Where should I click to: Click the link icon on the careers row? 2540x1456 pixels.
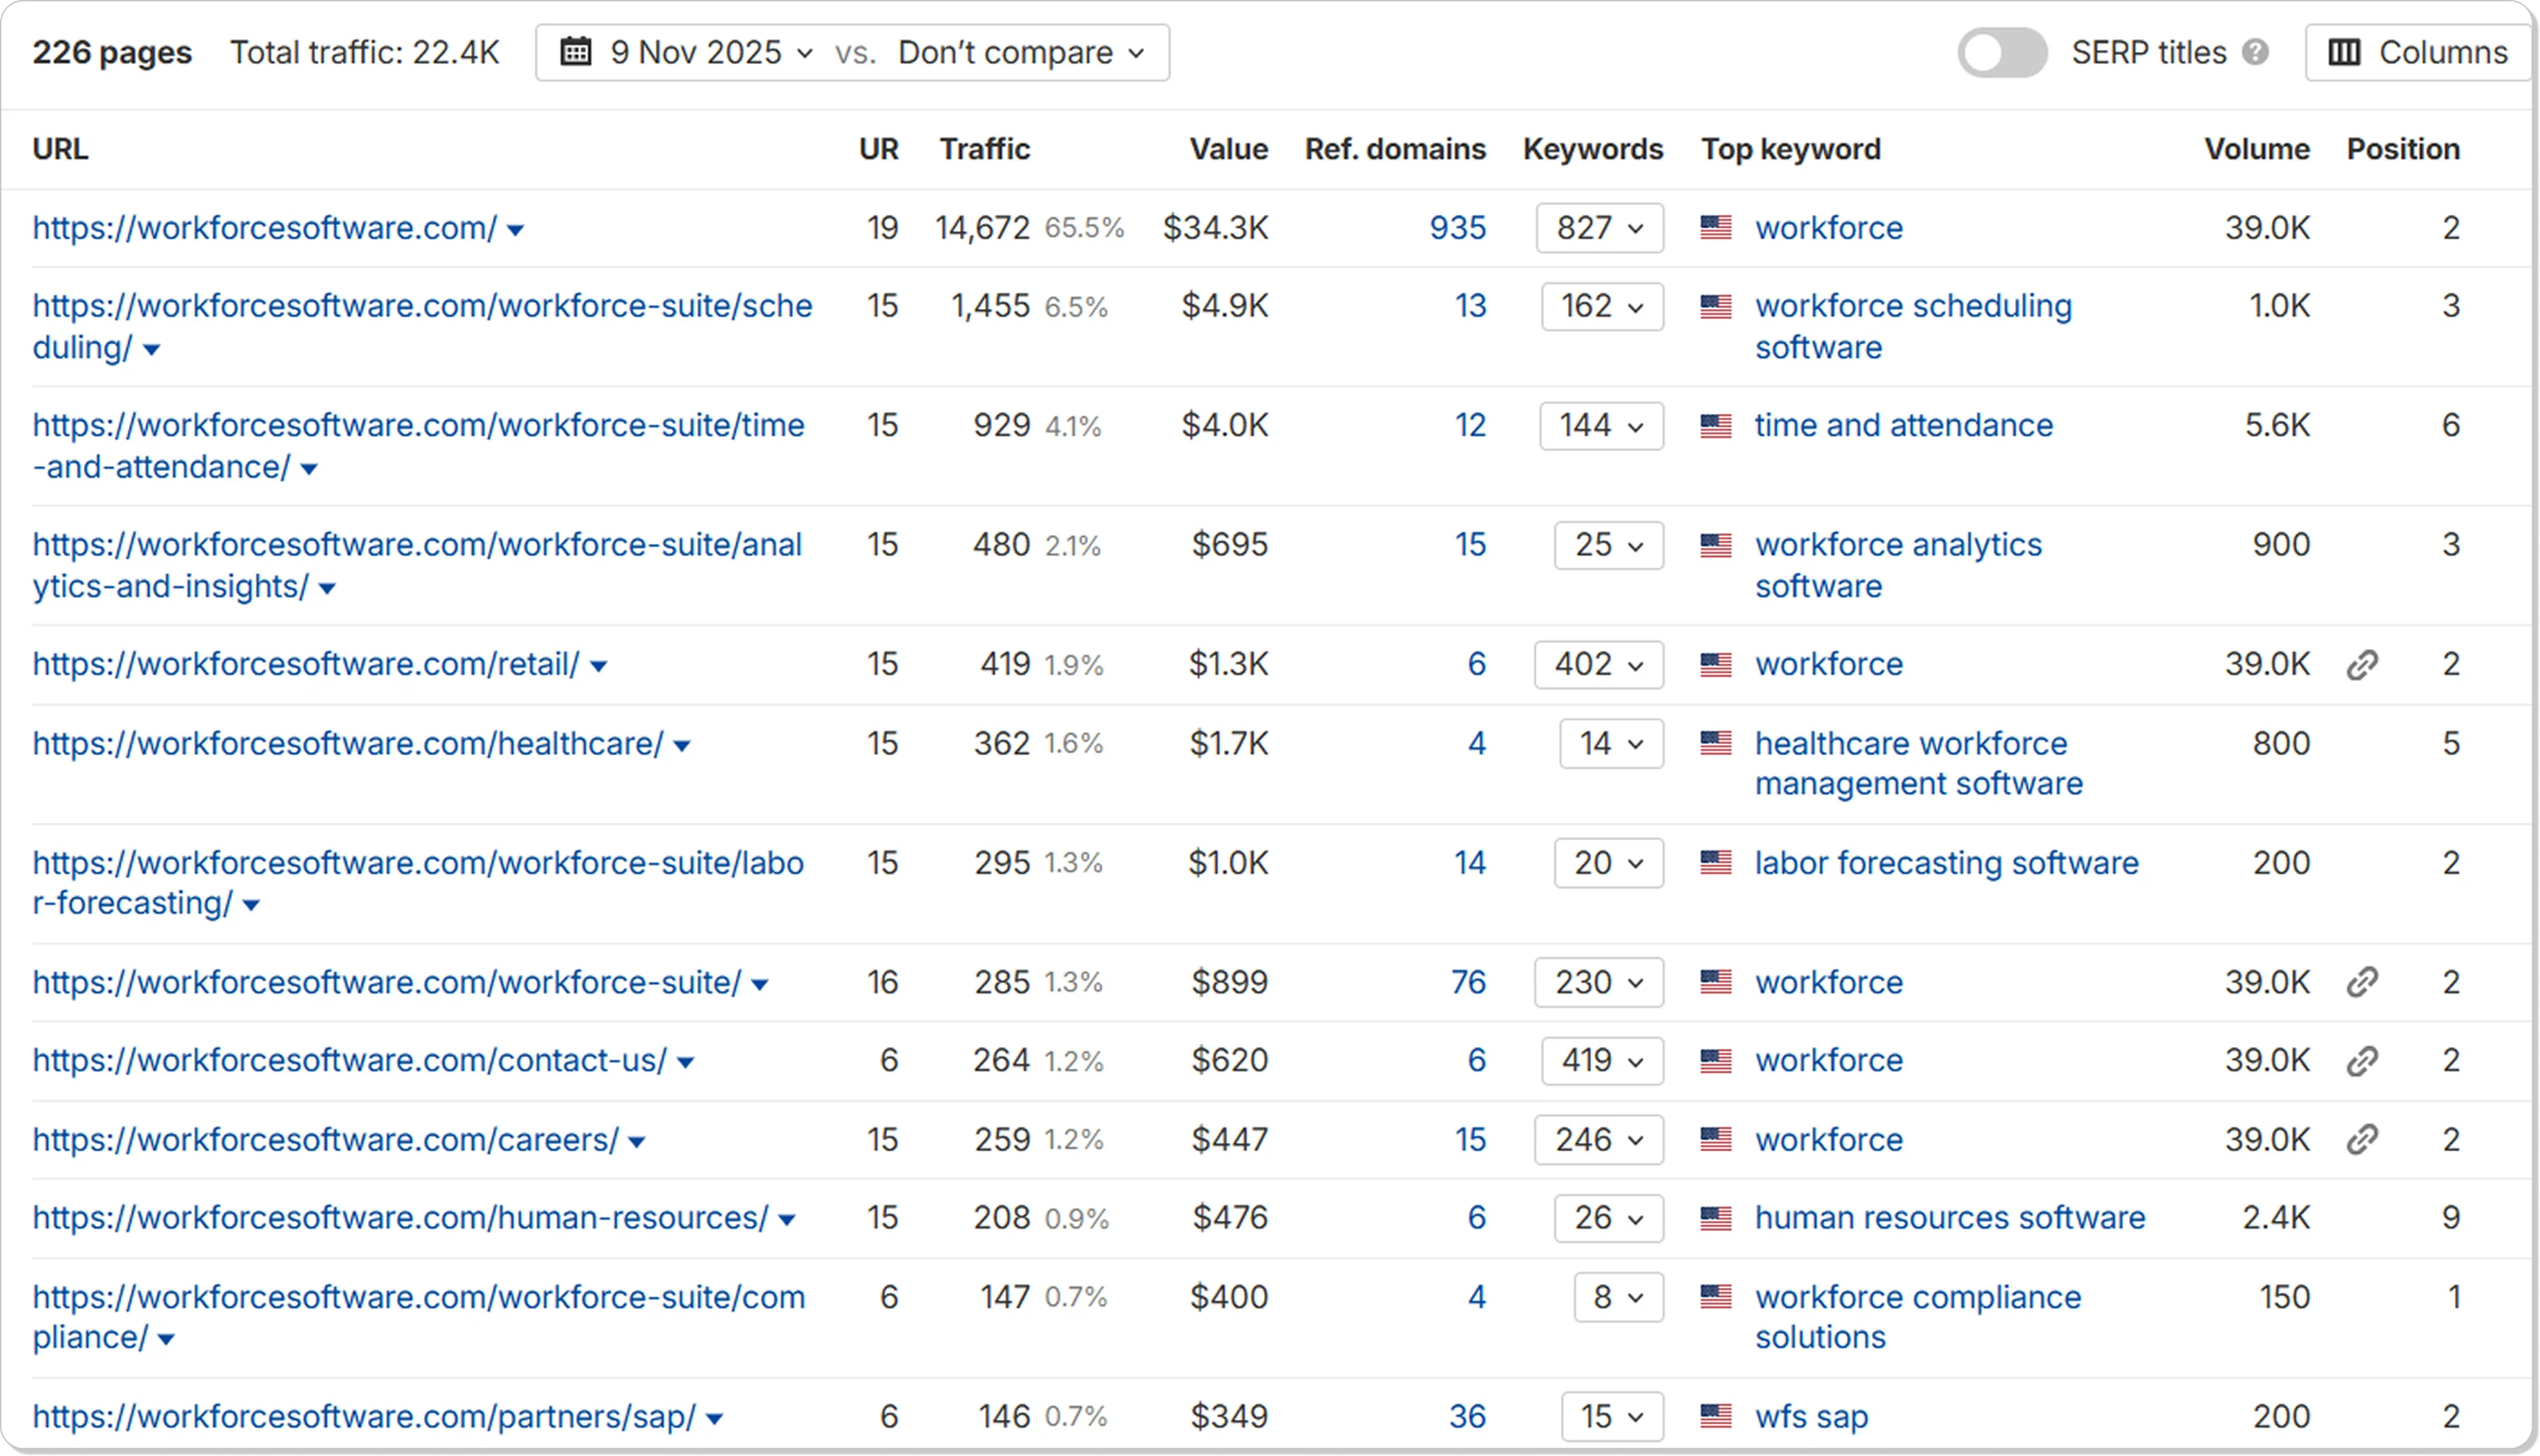click(2364, 1139)
